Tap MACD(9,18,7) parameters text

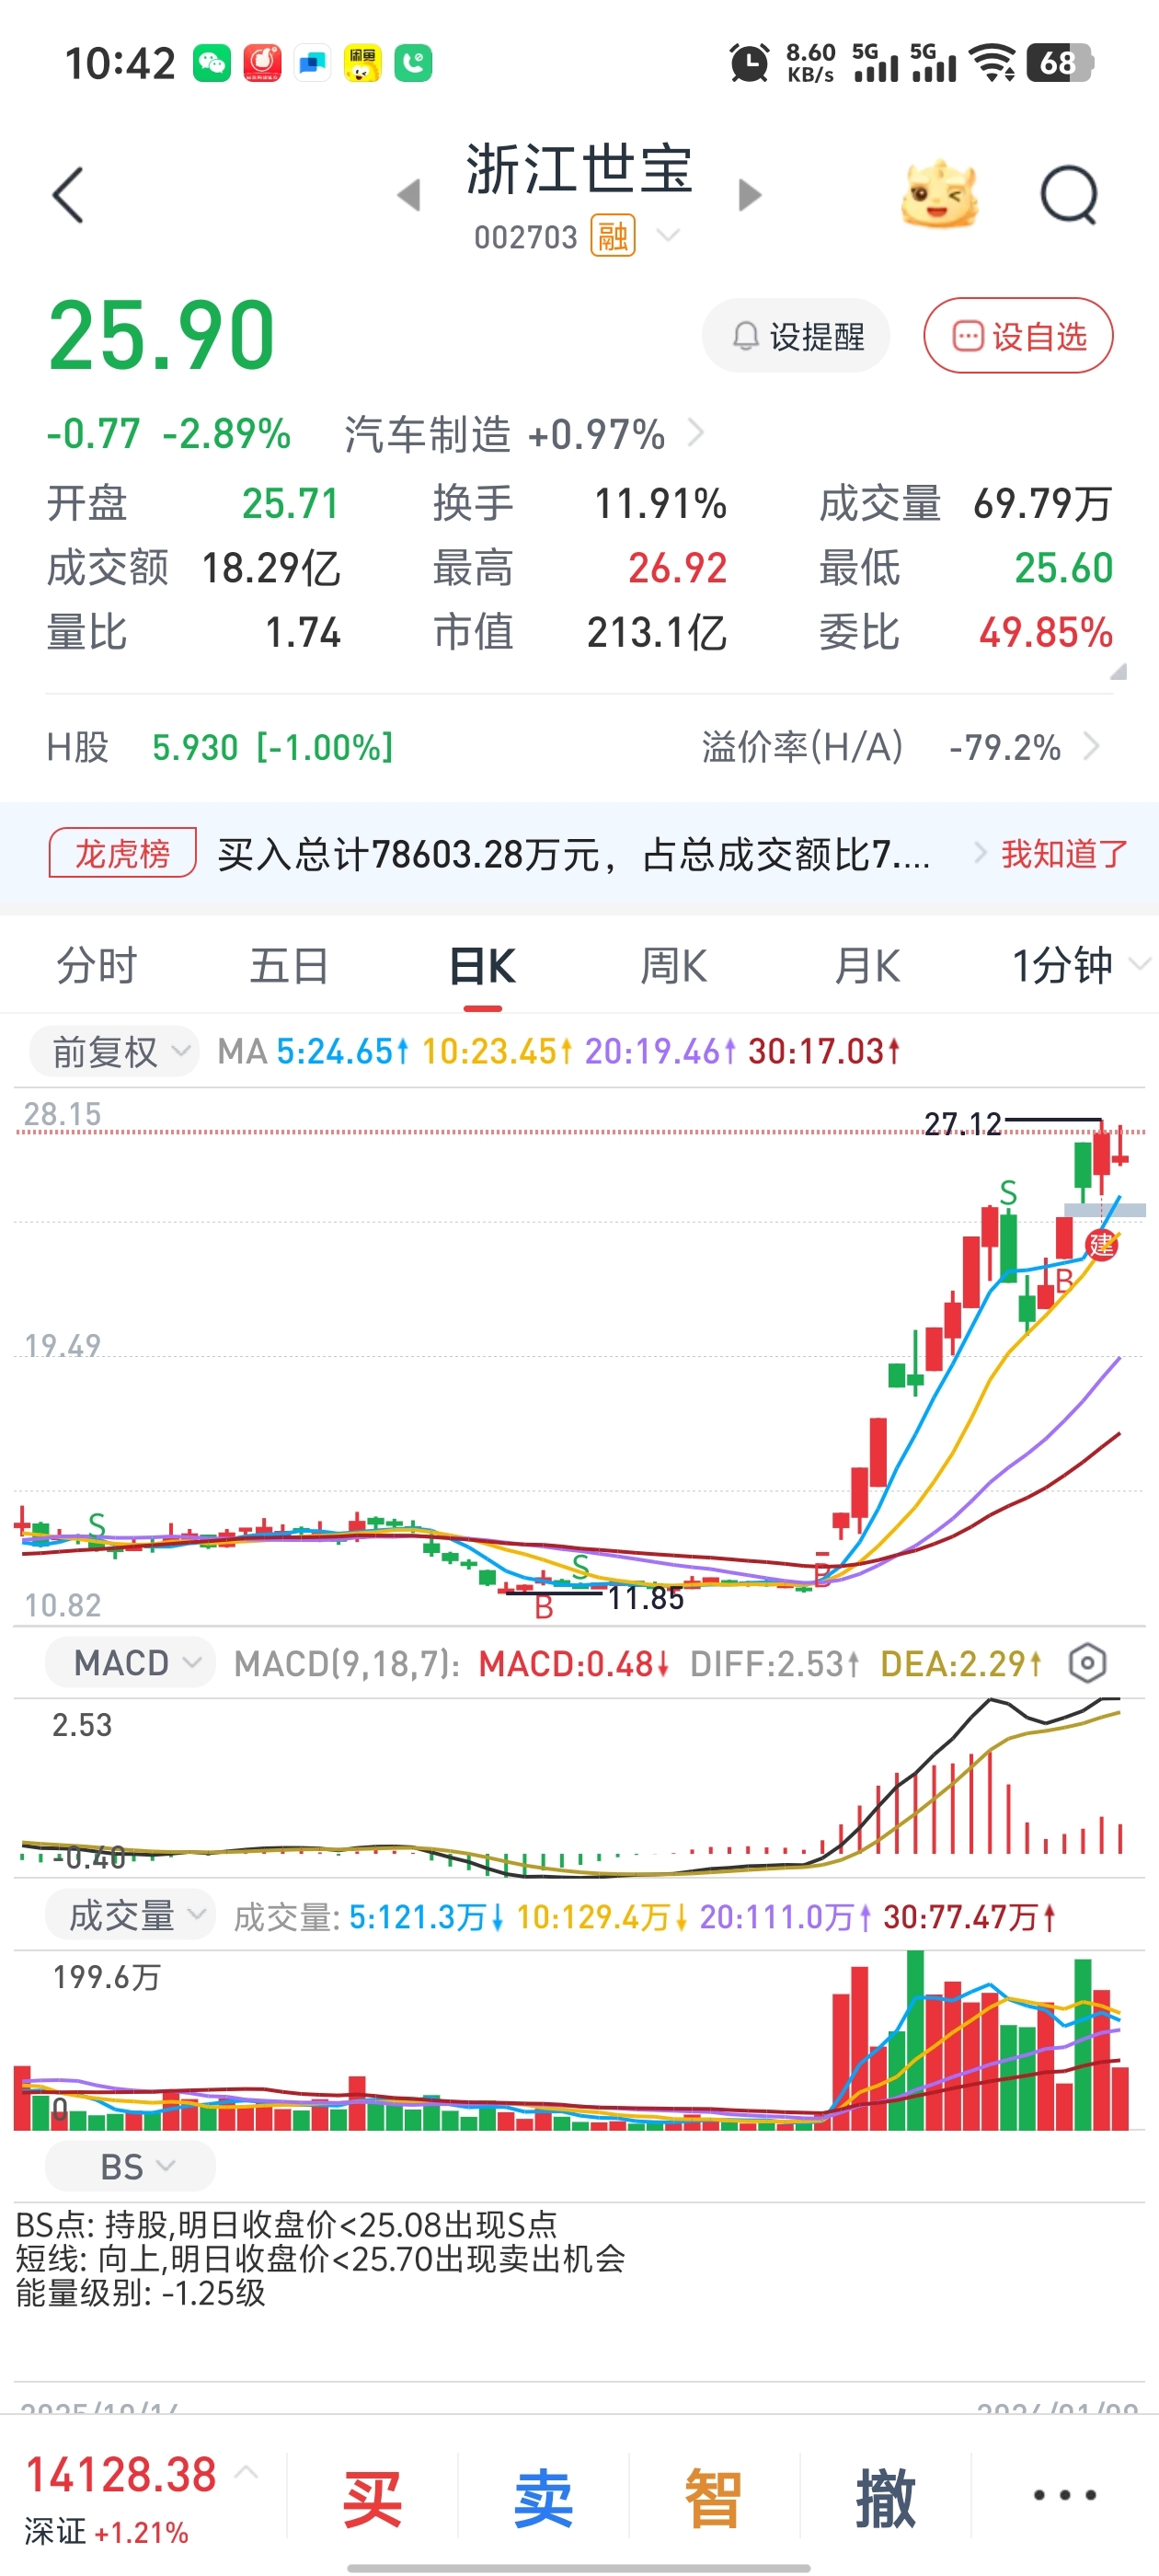pos(347,1664)
